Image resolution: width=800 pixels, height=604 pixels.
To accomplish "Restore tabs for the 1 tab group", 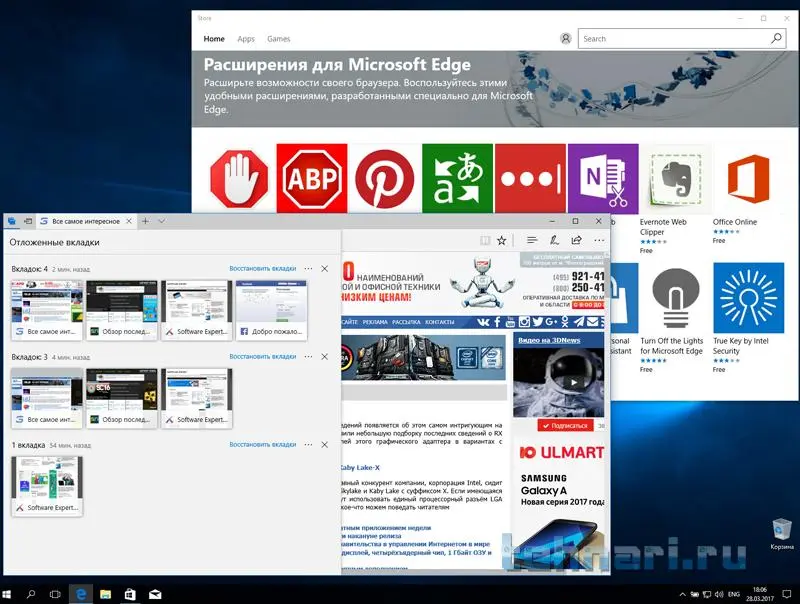I will coord(263,444).
